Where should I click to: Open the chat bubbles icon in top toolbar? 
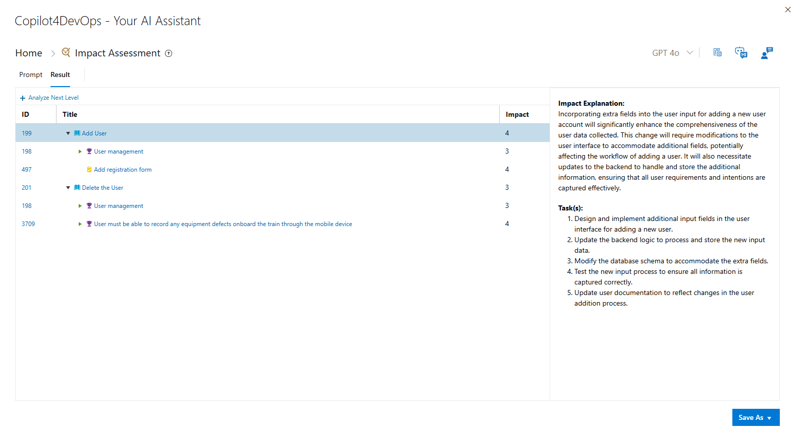[741, 52]
